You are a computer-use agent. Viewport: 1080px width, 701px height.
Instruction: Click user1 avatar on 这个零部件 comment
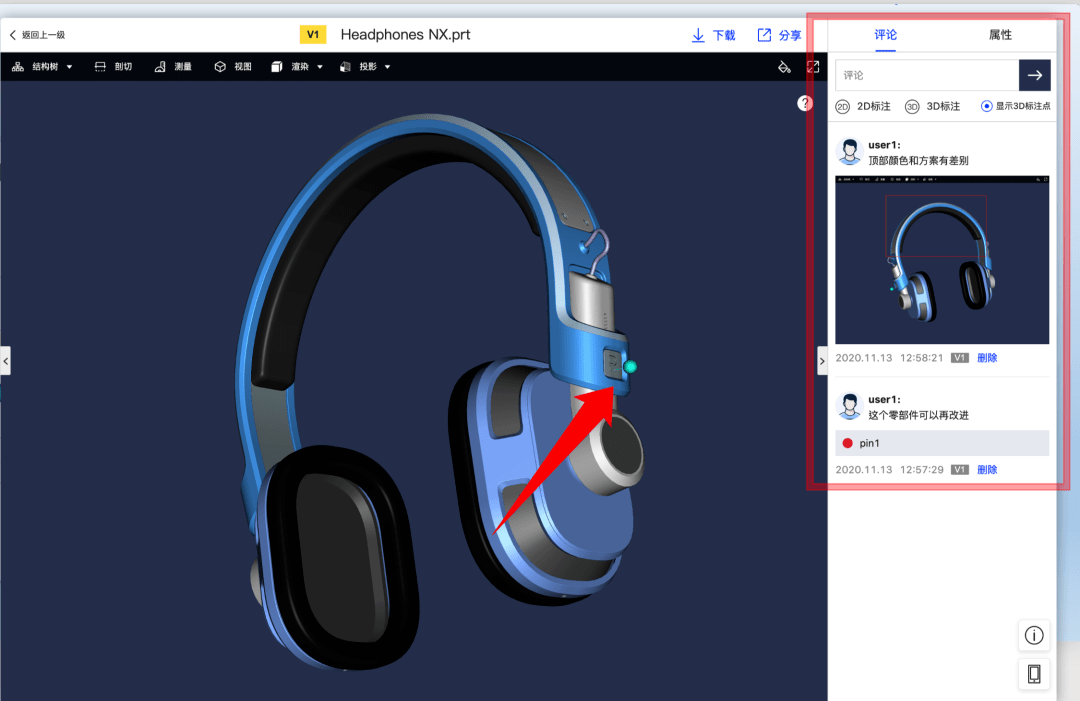pos(849,406)
